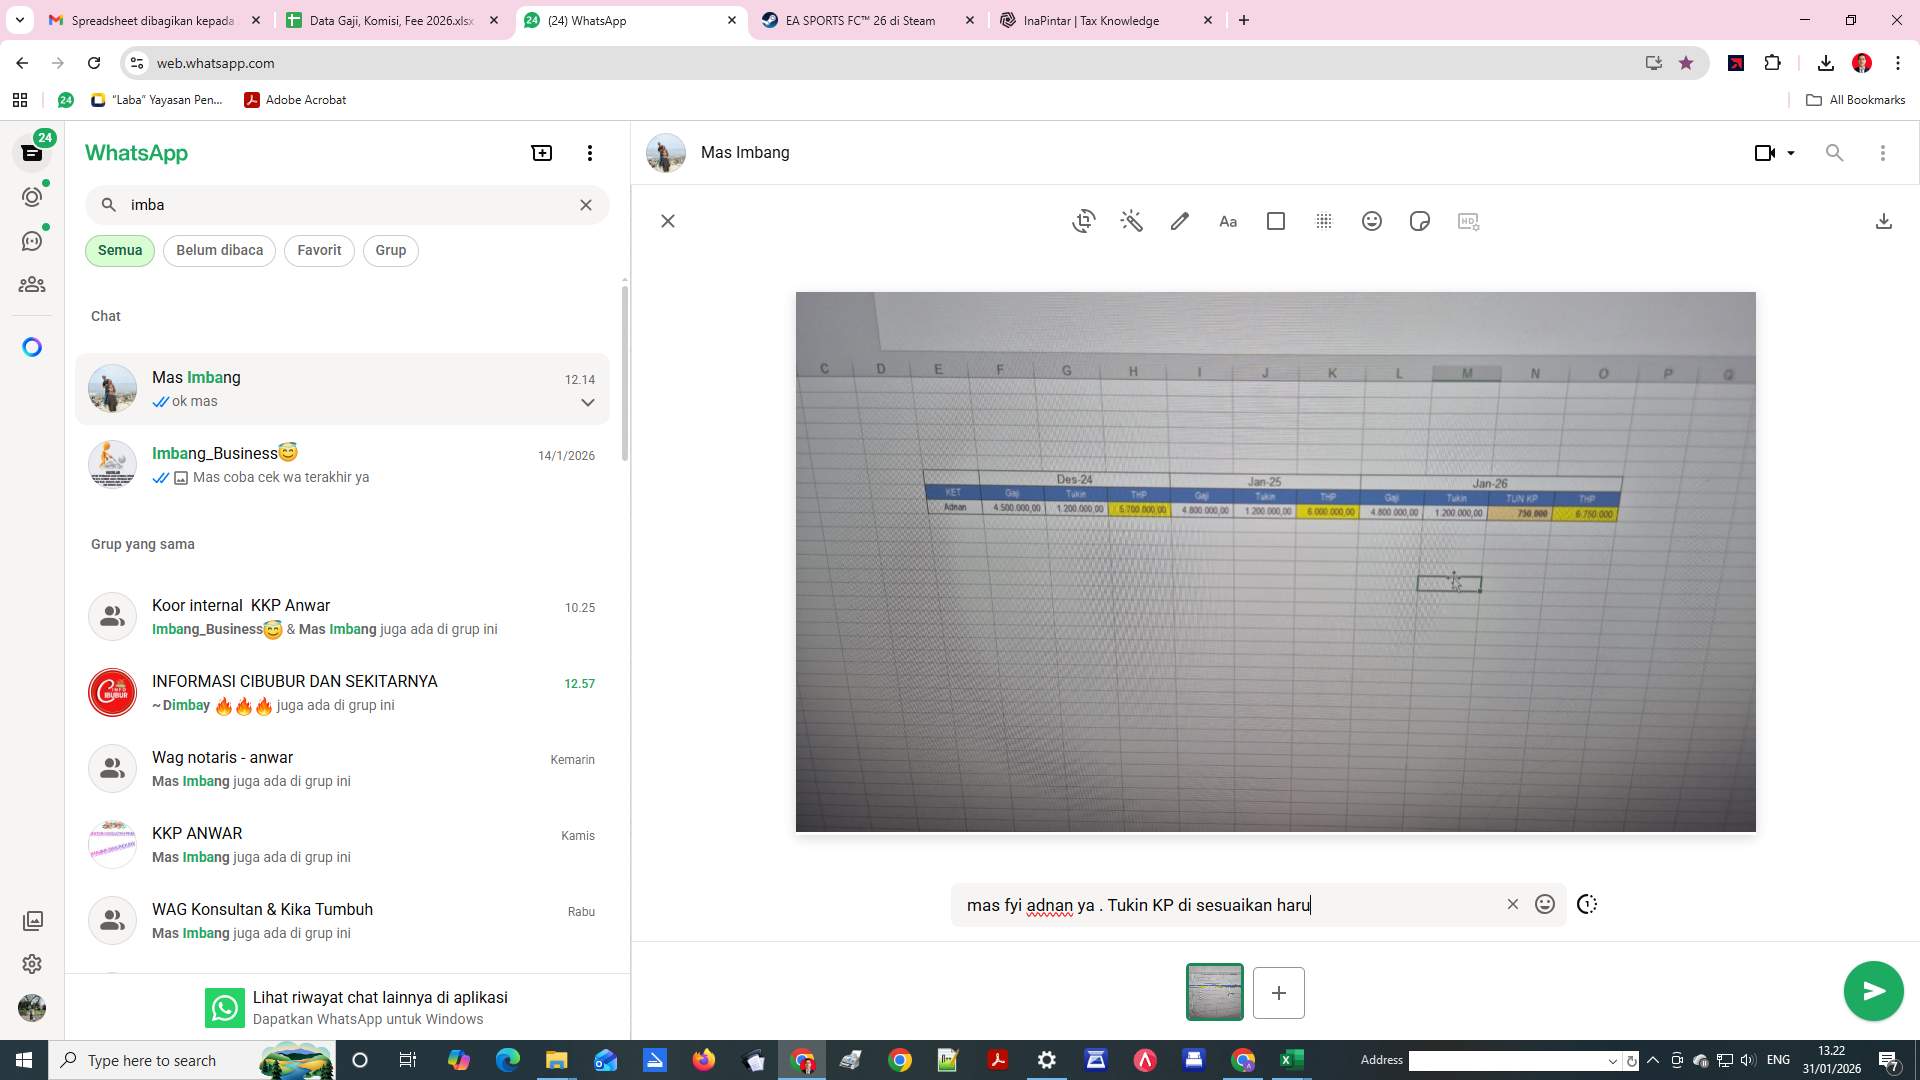This screenshot has width=1920, height=1080.
Task: Switch to the InaPintar Tax Knowledge tab
Action: (1090, 20)
